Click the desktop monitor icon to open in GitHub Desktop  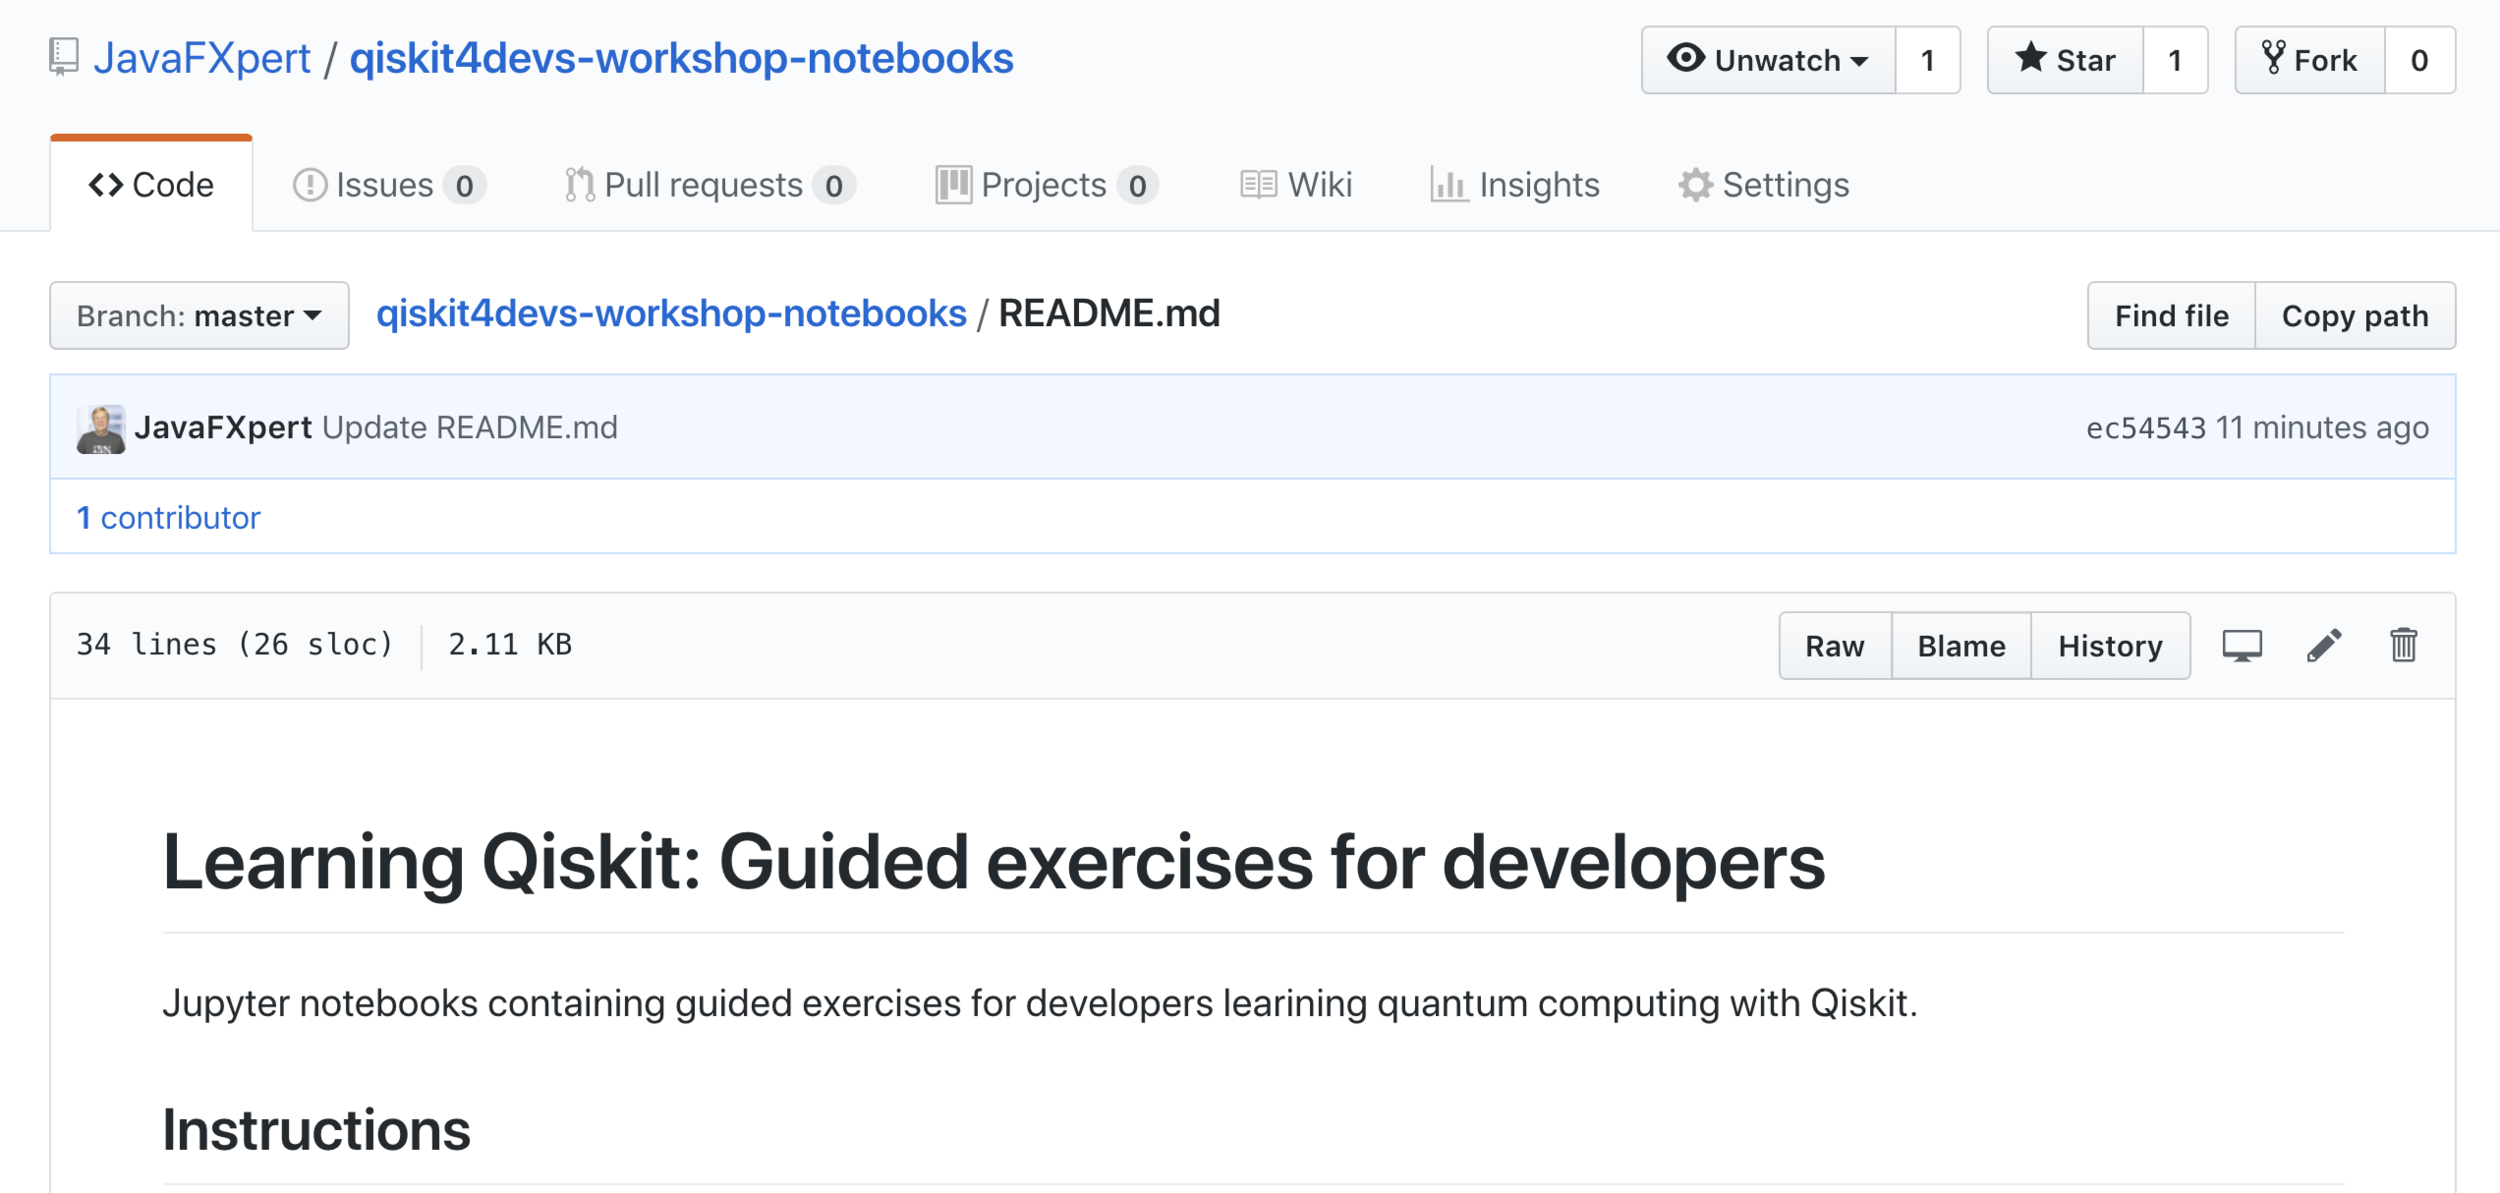coord(2242,645)
